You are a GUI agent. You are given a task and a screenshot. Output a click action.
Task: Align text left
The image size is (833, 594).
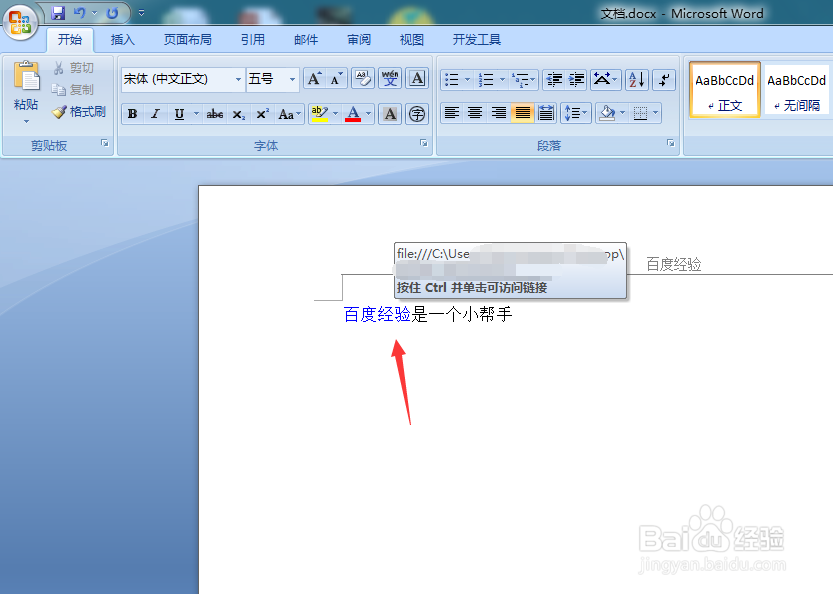(x=452, y=113)
